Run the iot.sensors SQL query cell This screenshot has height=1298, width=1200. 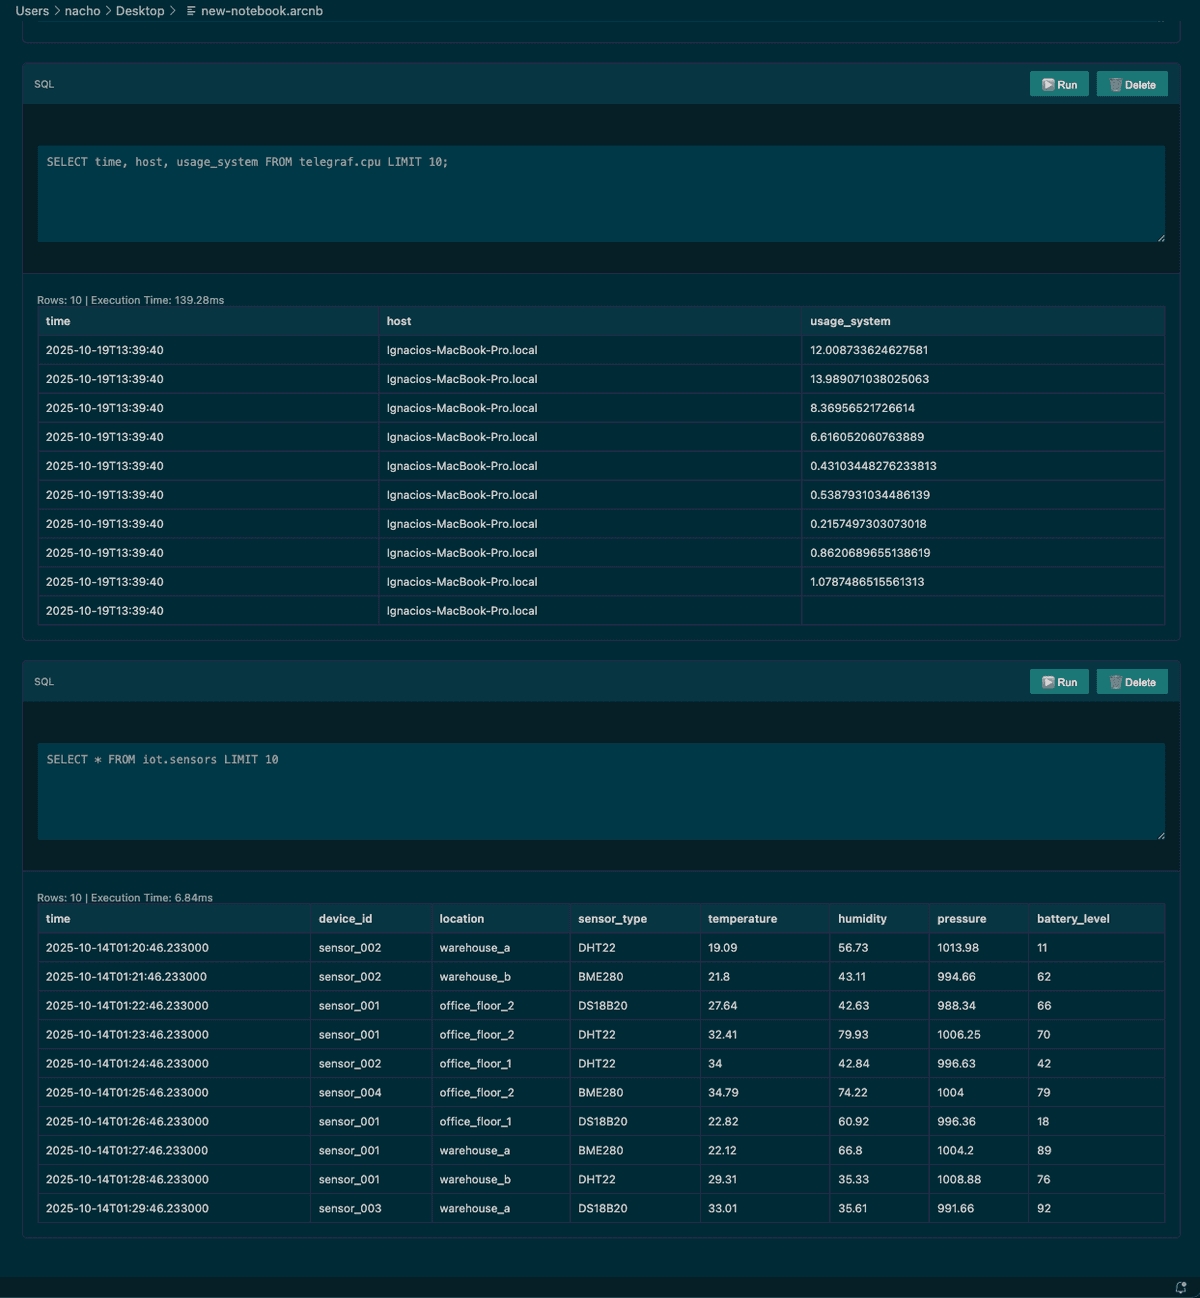1059,682
